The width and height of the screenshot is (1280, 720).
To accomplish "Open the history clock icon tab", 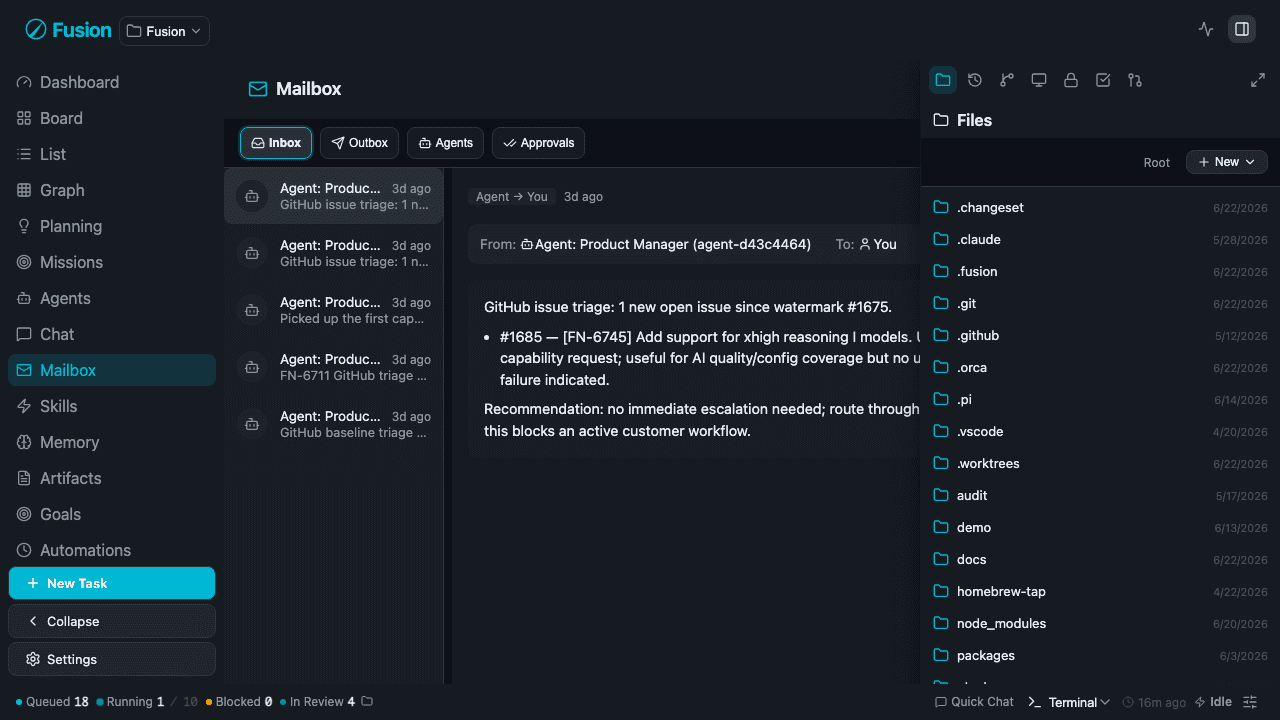I will [x=975, y=80].
